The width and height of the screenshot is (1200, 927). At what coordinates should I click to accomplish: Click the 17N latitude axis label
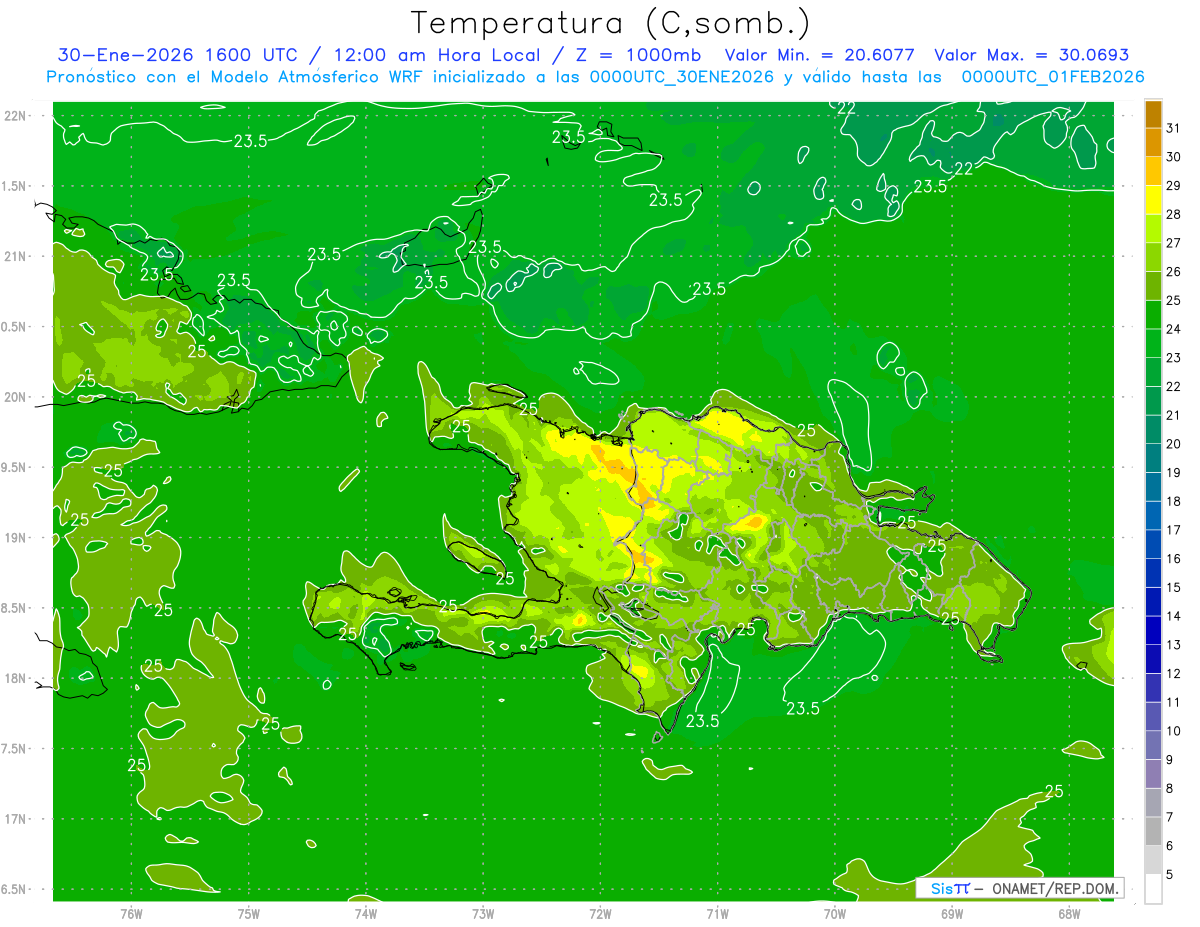pyautogui.click(x=17, y=819)
